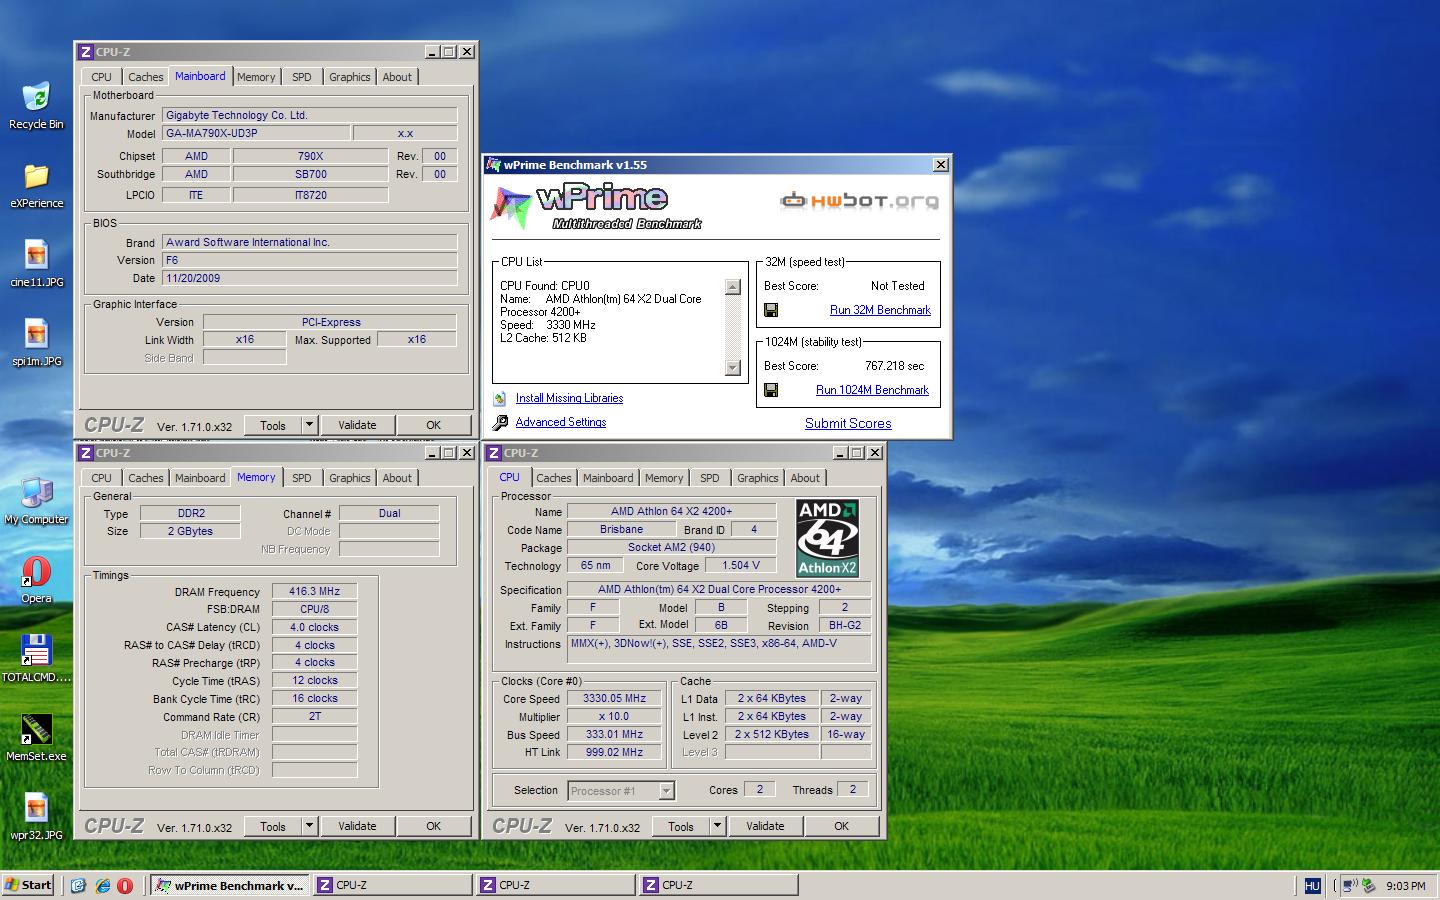Click the save icon beside Run 32M Benchmark
1440x900 pixels.
click(771, 310)
